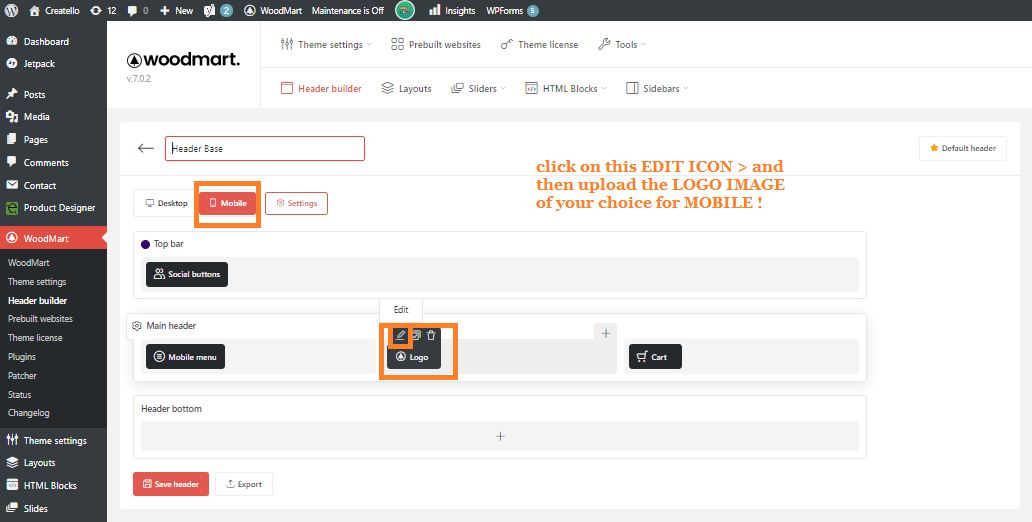Image resolution: width=1032 pixels, height=522 pixels.
Task: Open the New content menu
Action: tap(176, 11)
